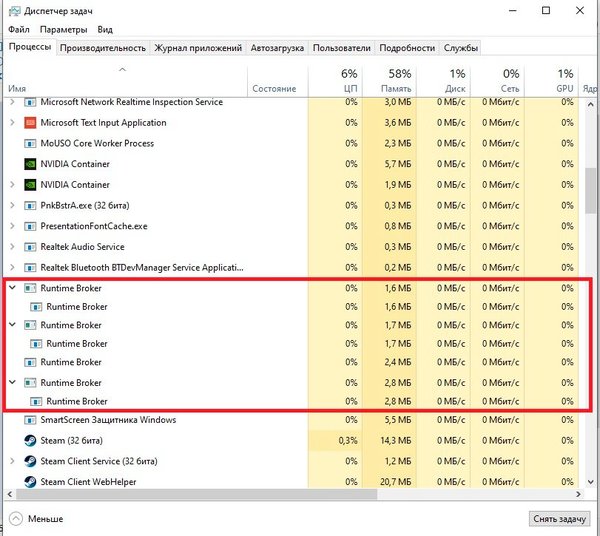The height and width of the screenshot is (536, 600).
Task: Click the SmartScreen Защитника Windows icon
Action: [x=29, y=420]
